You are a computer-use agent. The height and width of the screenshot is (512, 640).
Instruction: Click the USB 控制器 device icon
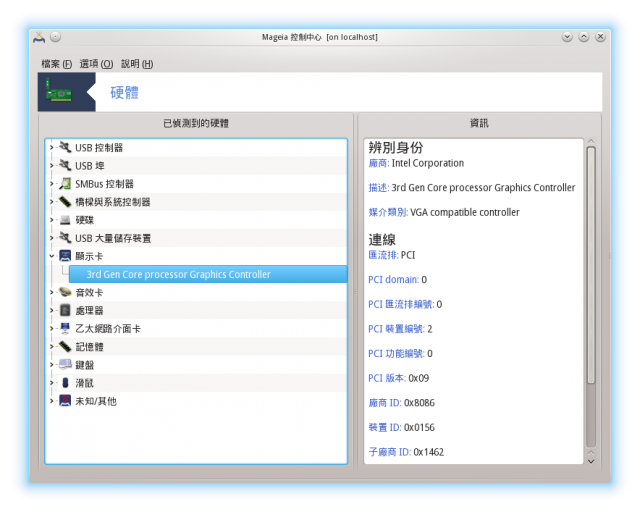tap(65, 147)
